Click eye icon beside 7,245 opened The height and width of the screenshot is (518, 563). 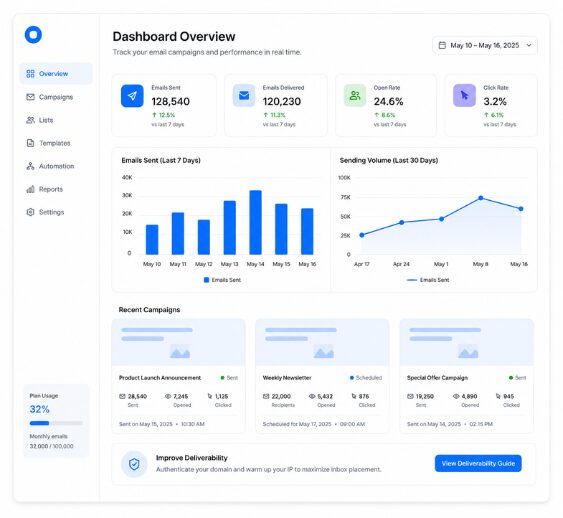[x=168, y=396]
